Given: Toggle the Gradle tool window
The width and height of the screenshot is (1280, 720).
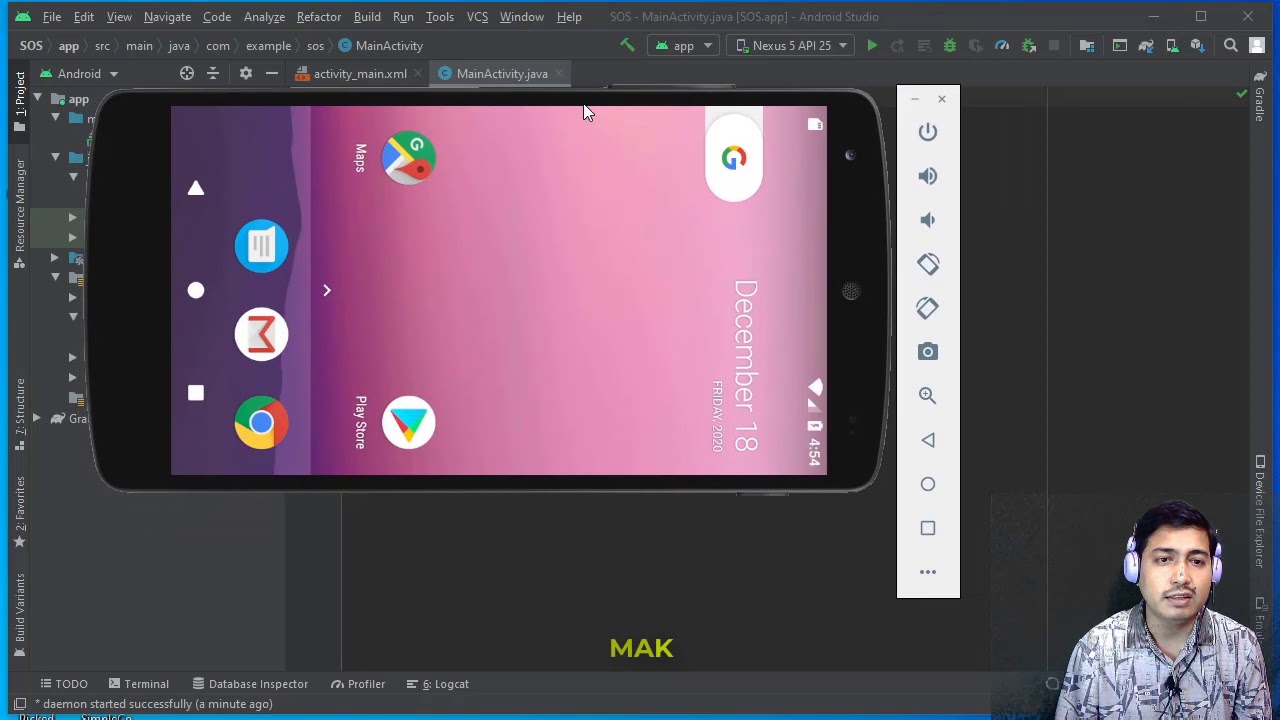Looking at the screenshot, I should click(x=1260, y=97).
